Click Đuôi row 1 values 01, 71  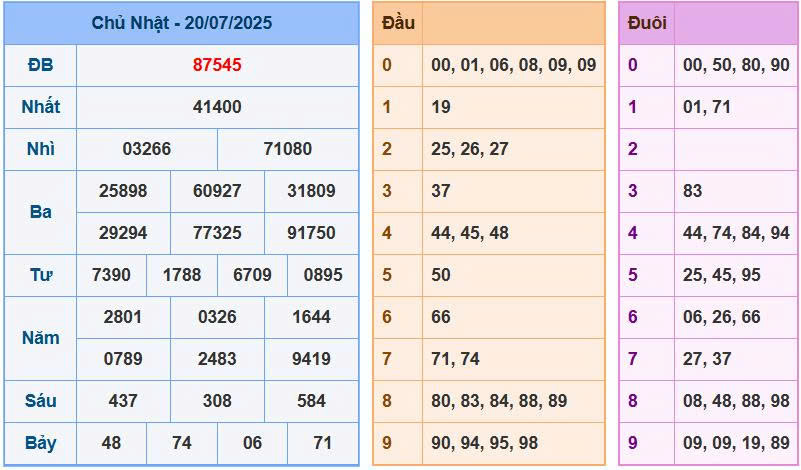coord(706,107)
